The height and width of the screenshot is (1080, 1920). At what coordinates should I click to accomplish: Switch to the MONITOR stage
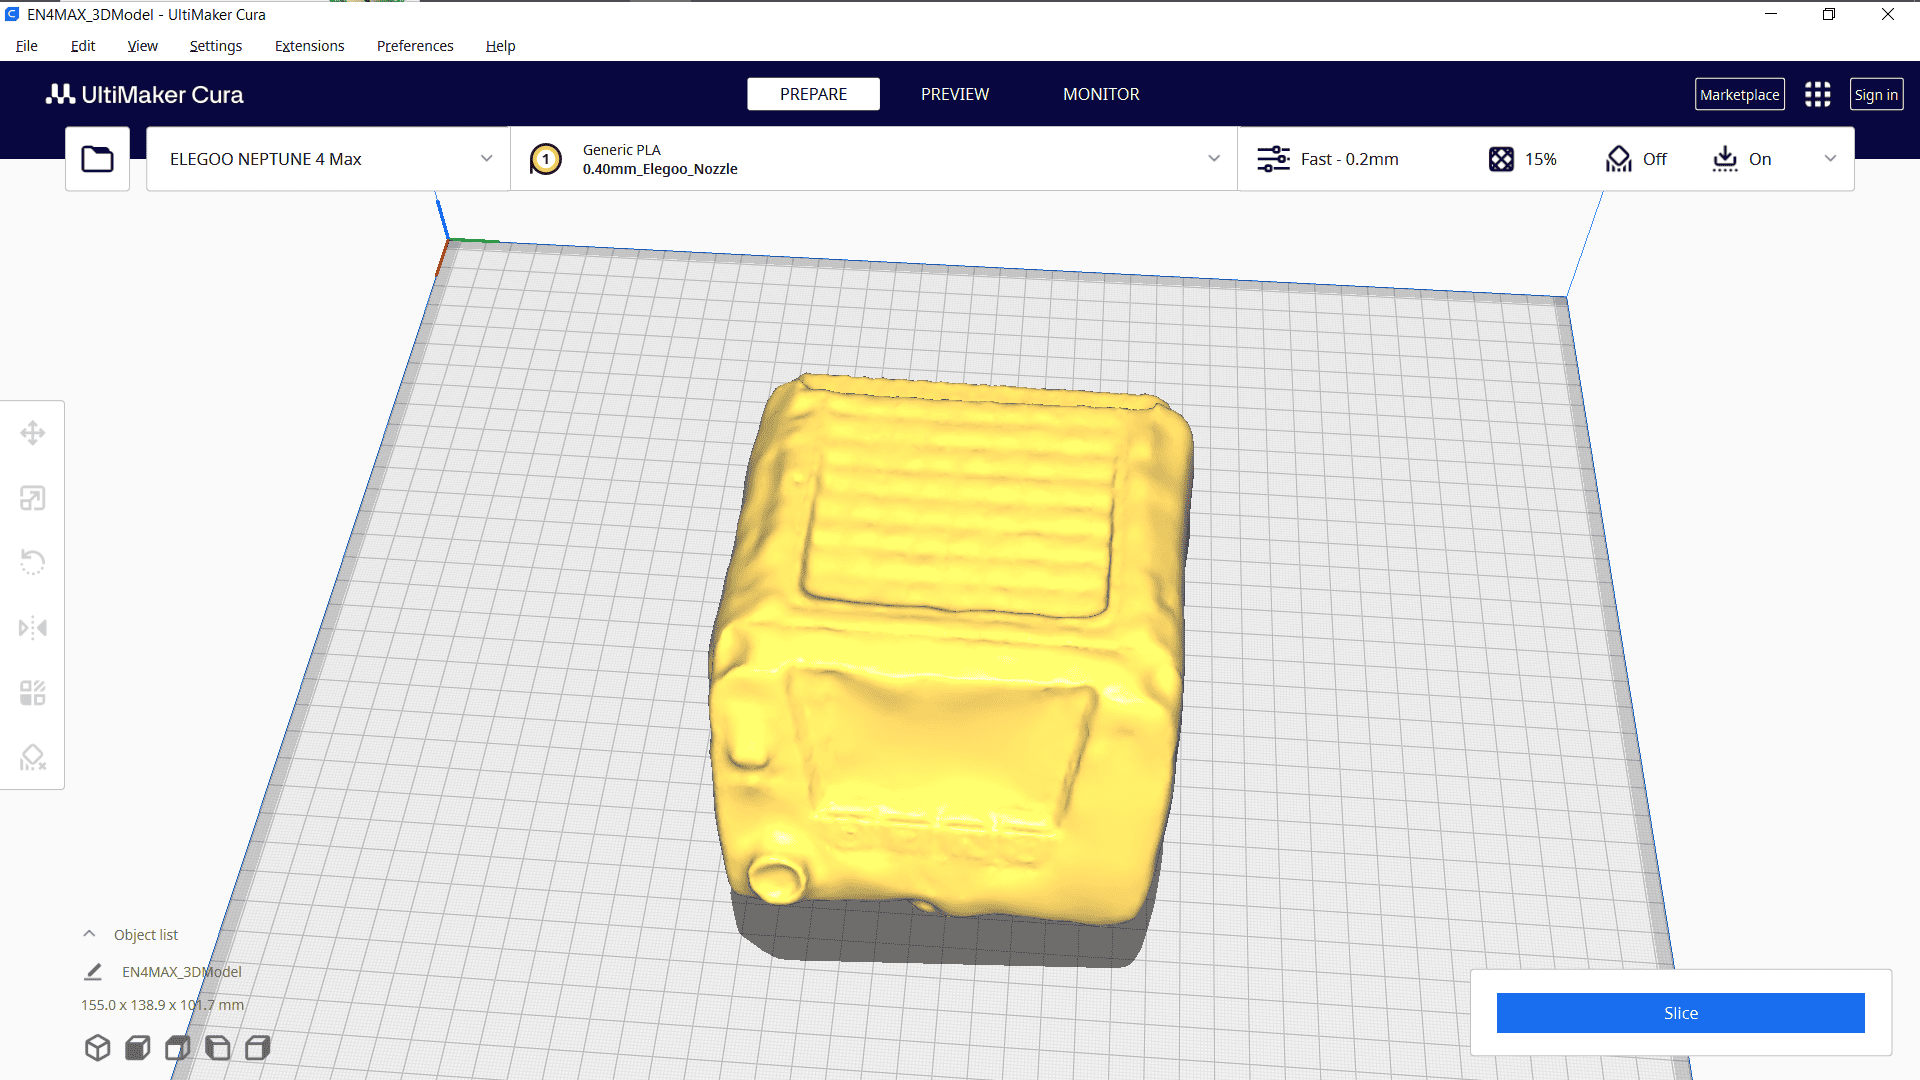[x=1101, y=94]
